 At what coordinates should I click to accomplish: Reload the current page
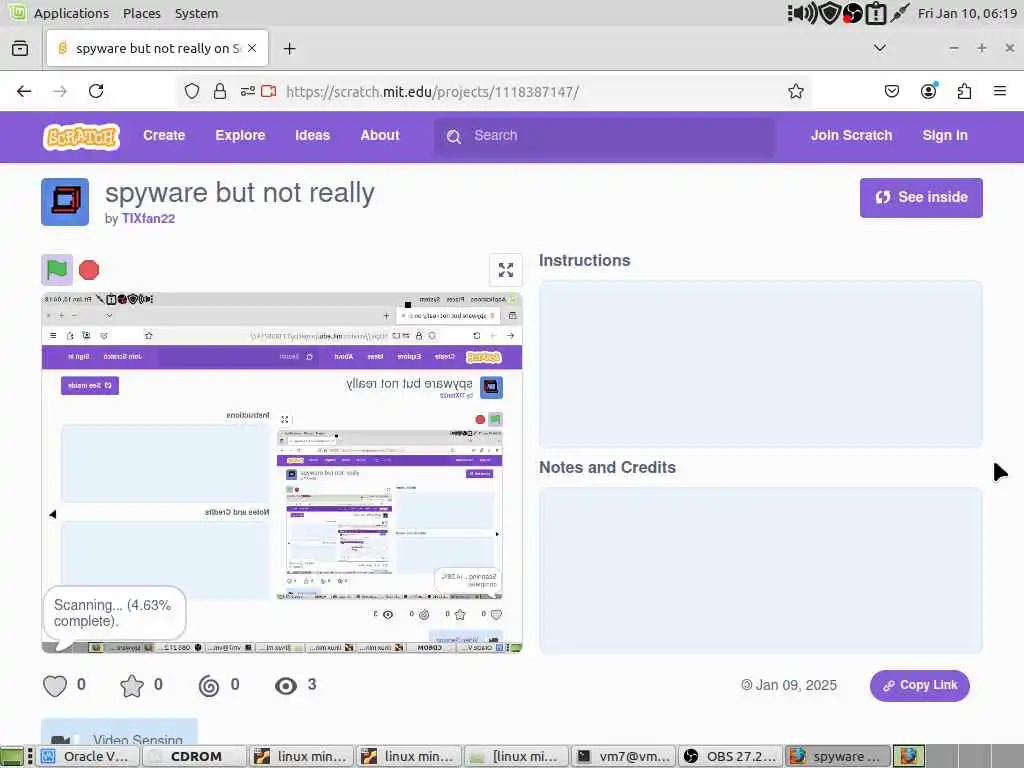point(96,91)
